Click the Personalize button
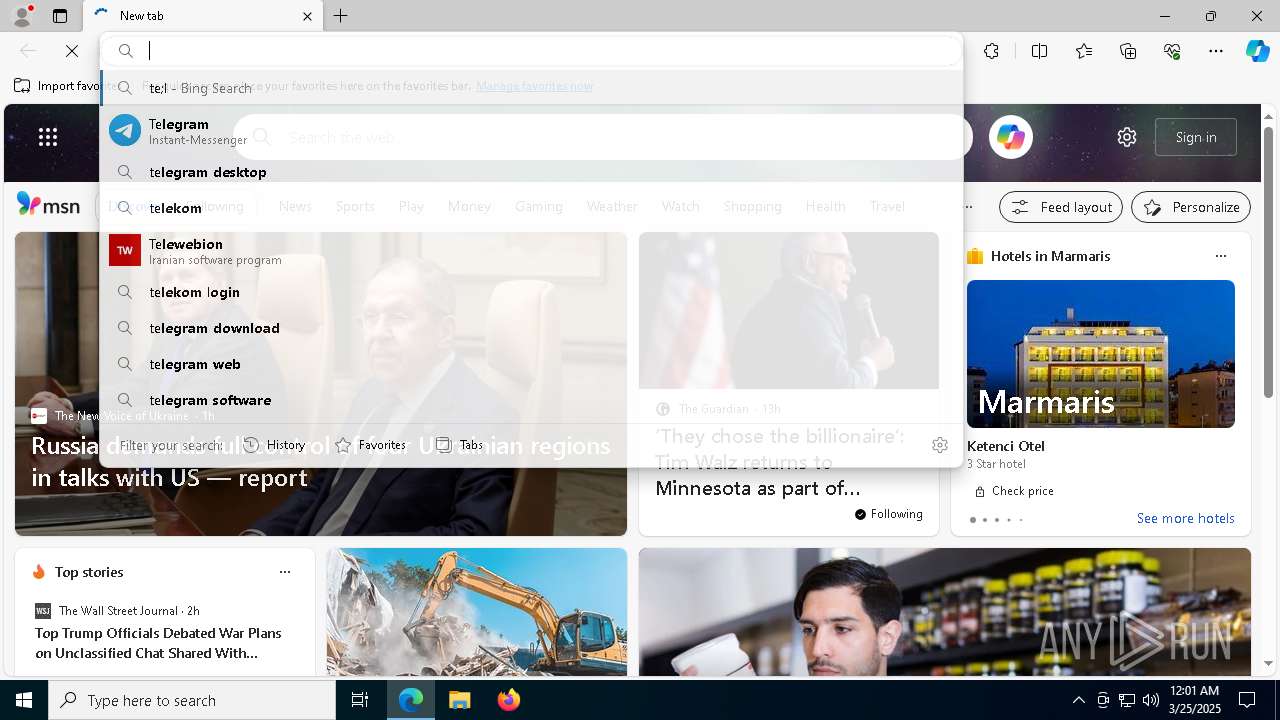1280x720 pixels. pos(1191,207)
